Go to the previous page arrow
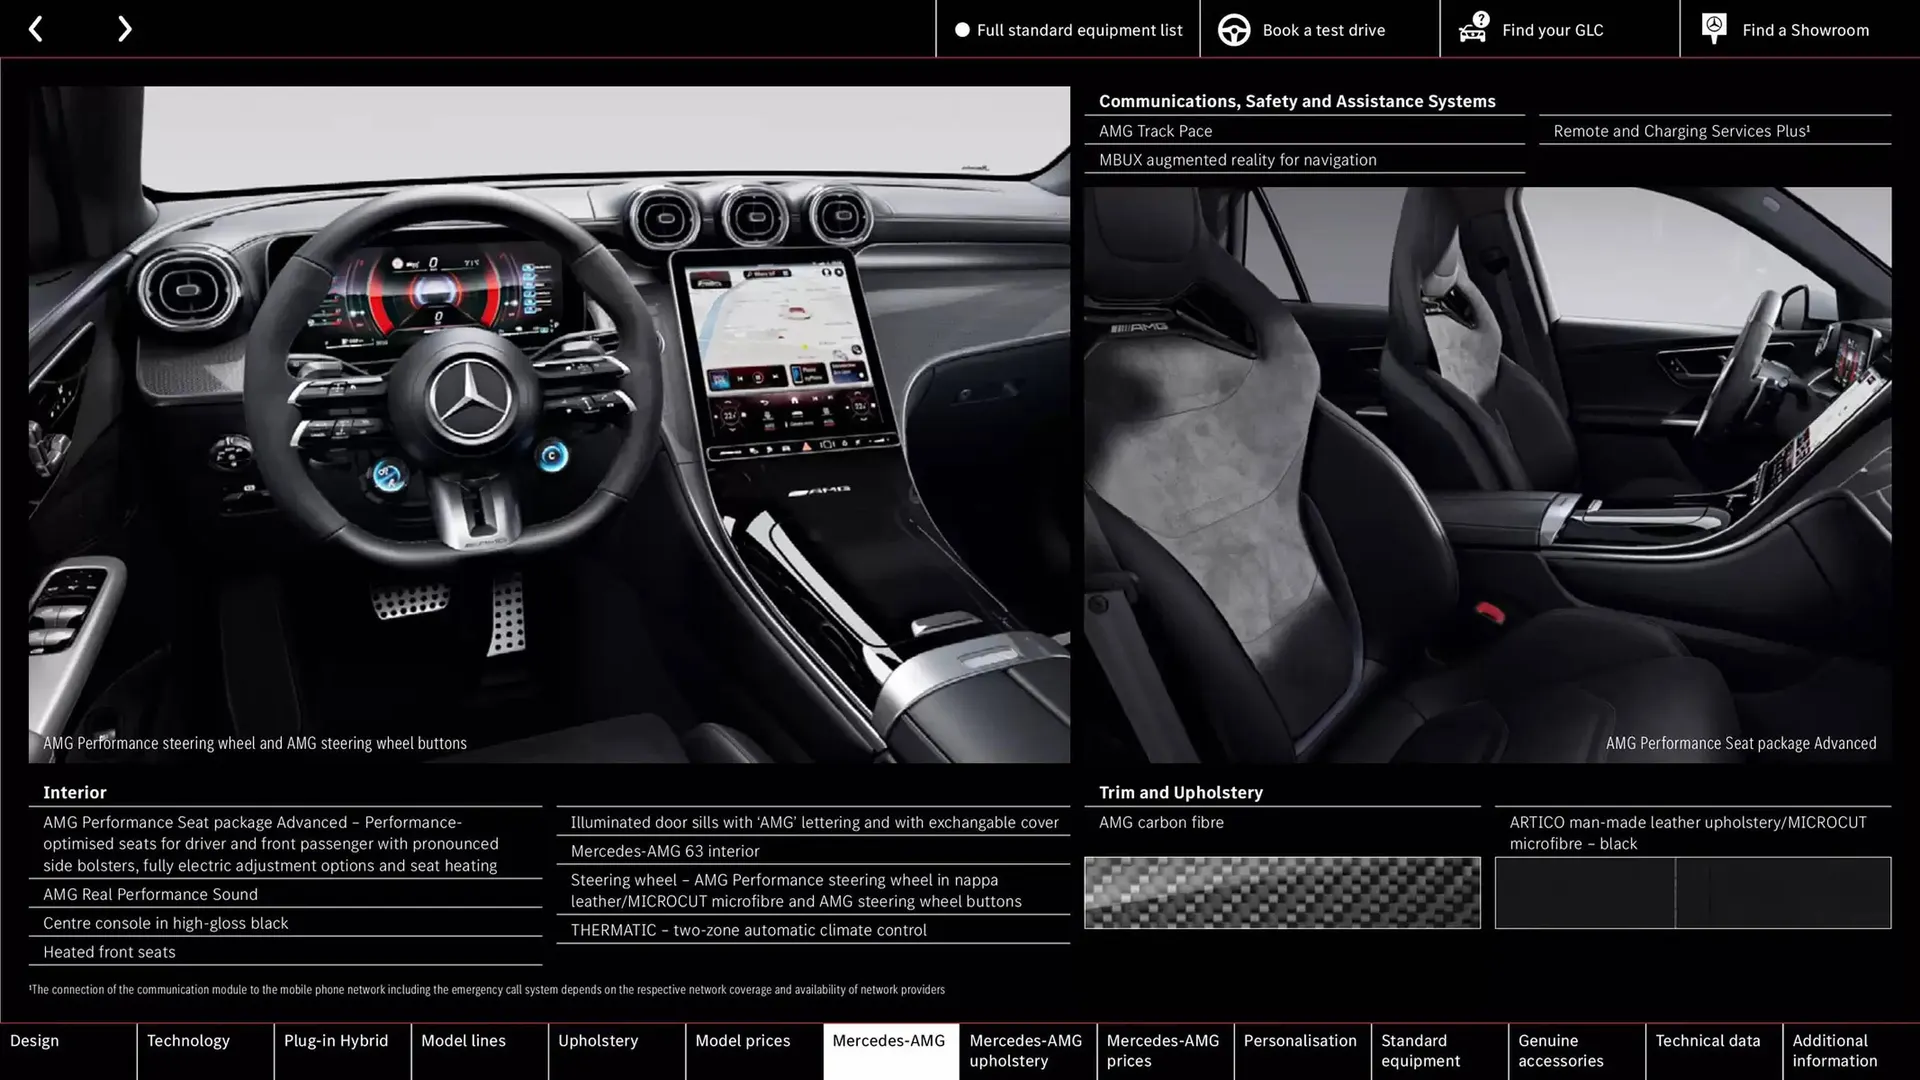The width and height of the screenshot is (1920, 1080). click(36, 29)
